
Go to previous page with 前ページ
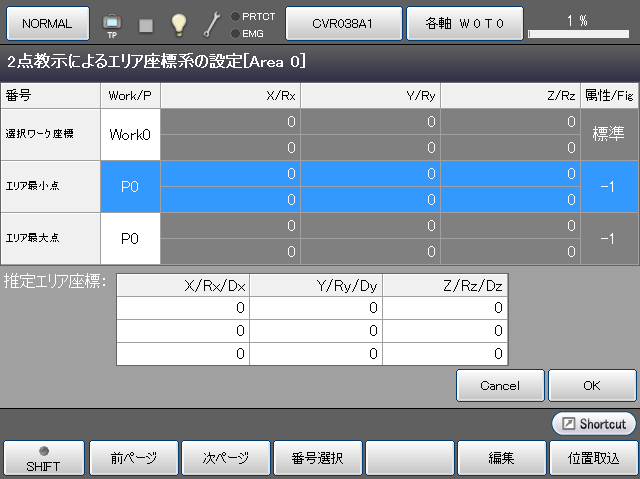[134, 458]
